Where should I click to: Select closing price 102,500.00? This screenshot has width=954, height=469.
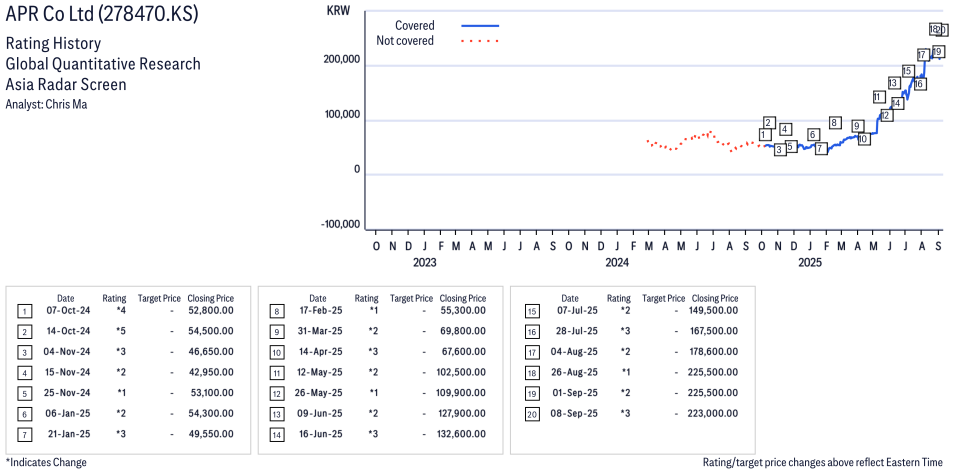[x=461, y=372]
